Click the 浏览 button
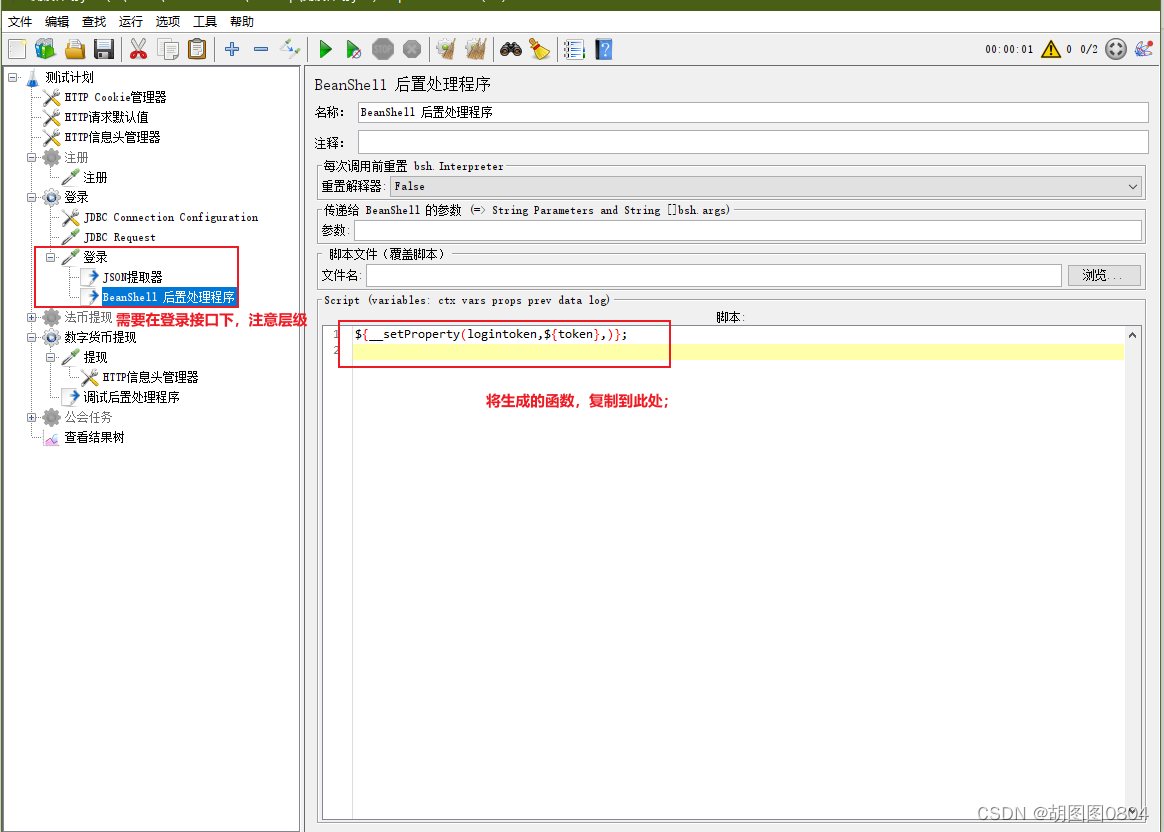 point(1104,274)
